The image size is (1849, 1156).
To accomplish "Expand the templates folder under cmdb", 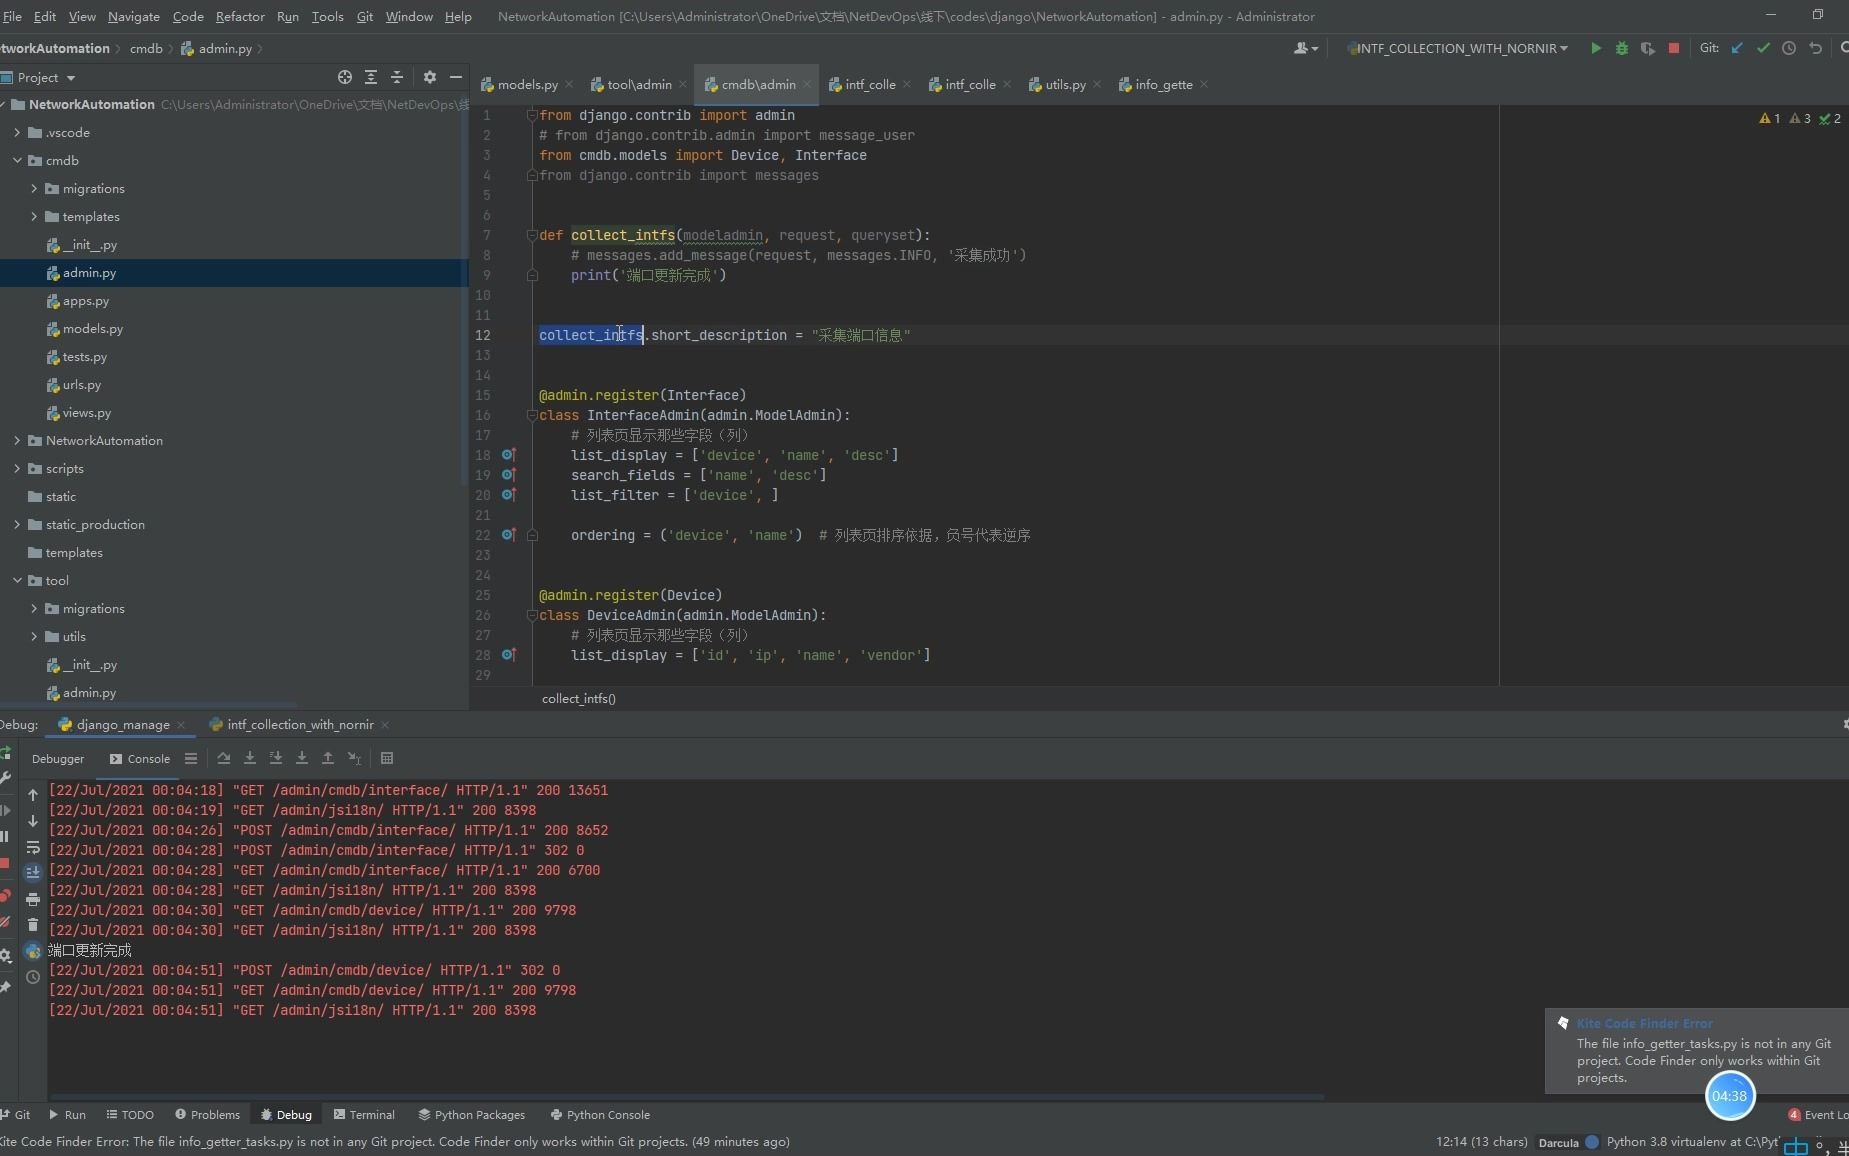I will click(35, 216).
